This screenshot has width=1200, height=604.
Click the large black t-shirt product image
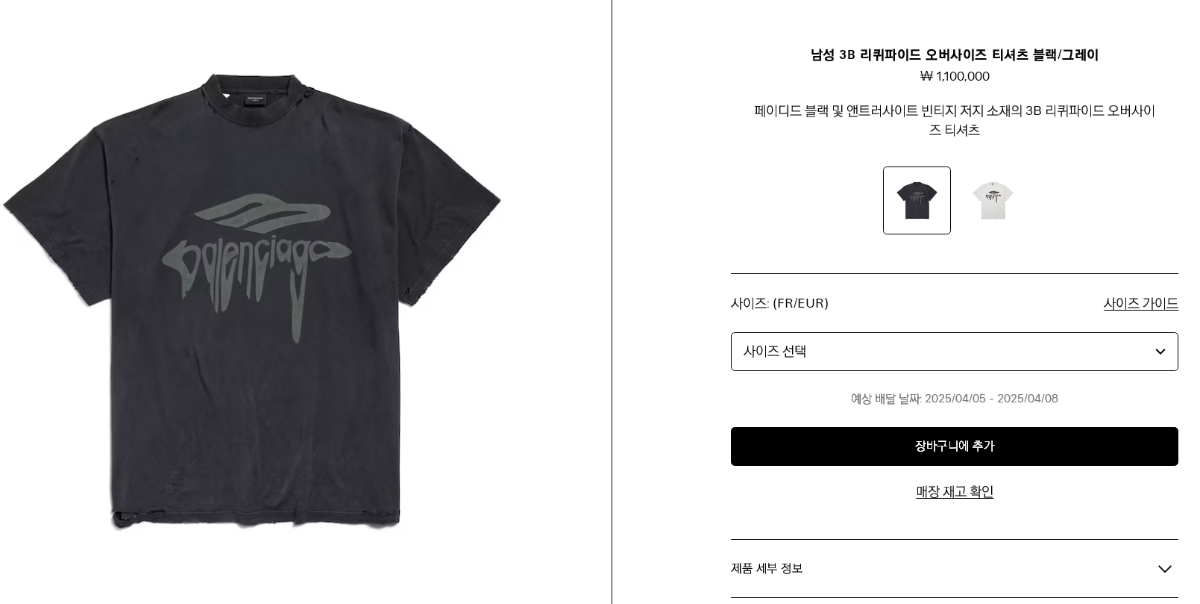coord(252,300)
